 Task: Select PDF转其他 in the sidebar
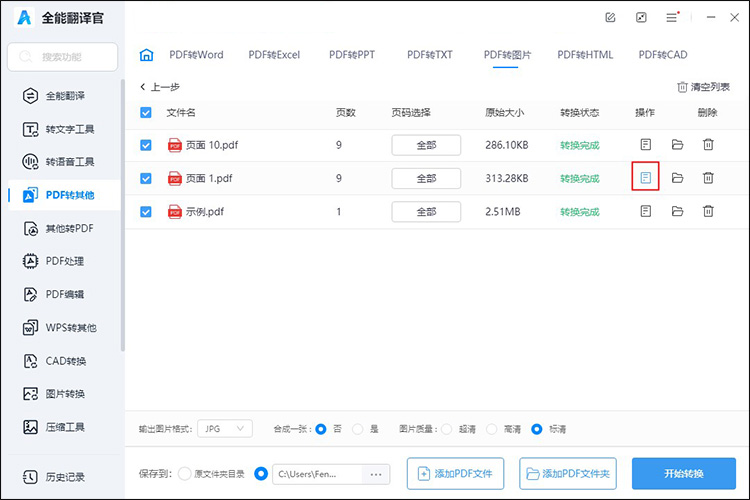62,195
